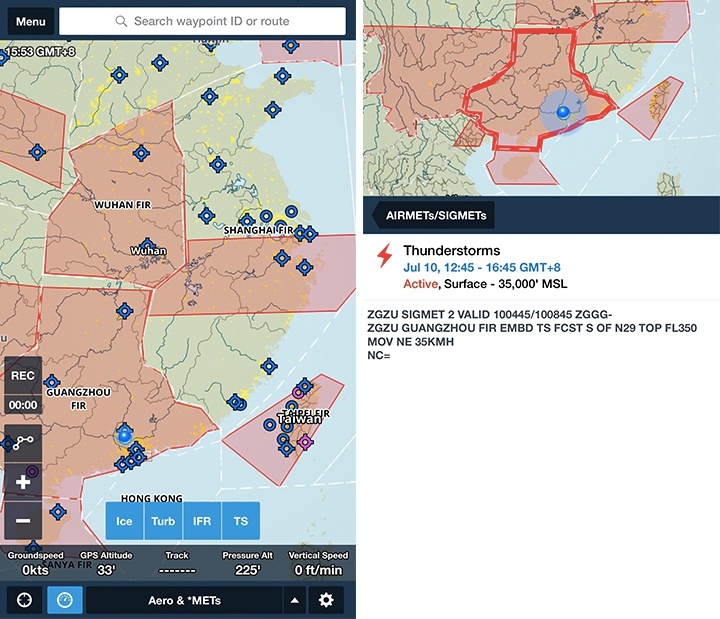This screenshot has width=720, height=619.
Task: Select the ZGZU SIGMET 2 VALID text line
Action: pyautogui.click(x=489, y=315)
